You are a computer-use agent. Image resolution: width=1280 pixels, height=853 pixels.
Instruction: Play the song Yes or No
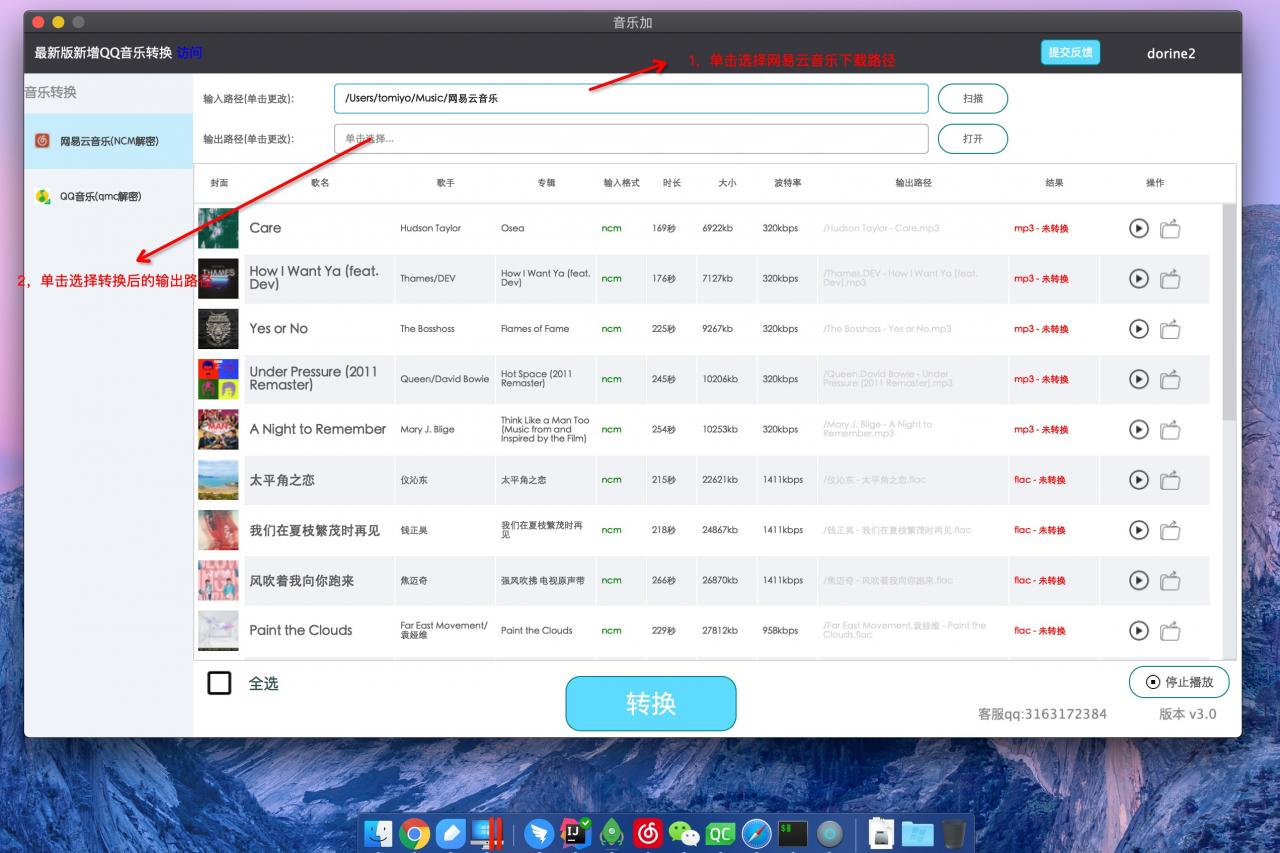click(1138, 328)
